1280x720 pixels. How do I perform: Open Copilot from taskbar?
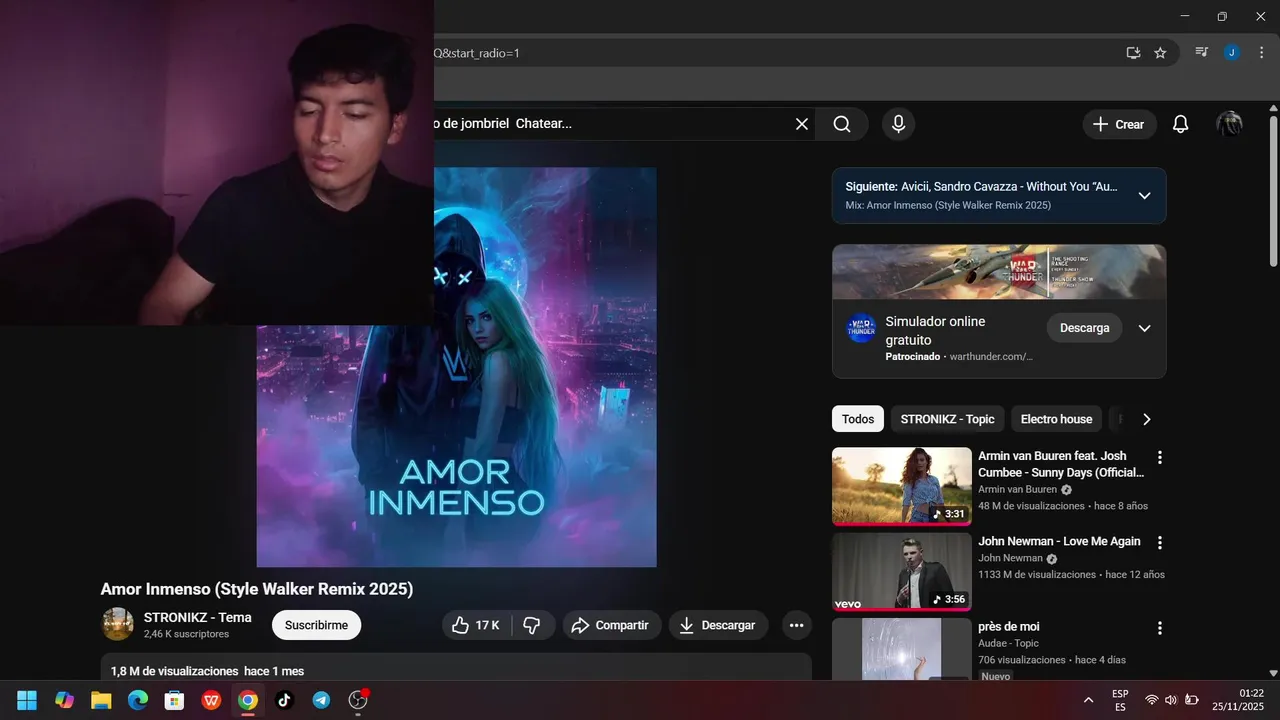pyautogui.click(x=64, y=700)
